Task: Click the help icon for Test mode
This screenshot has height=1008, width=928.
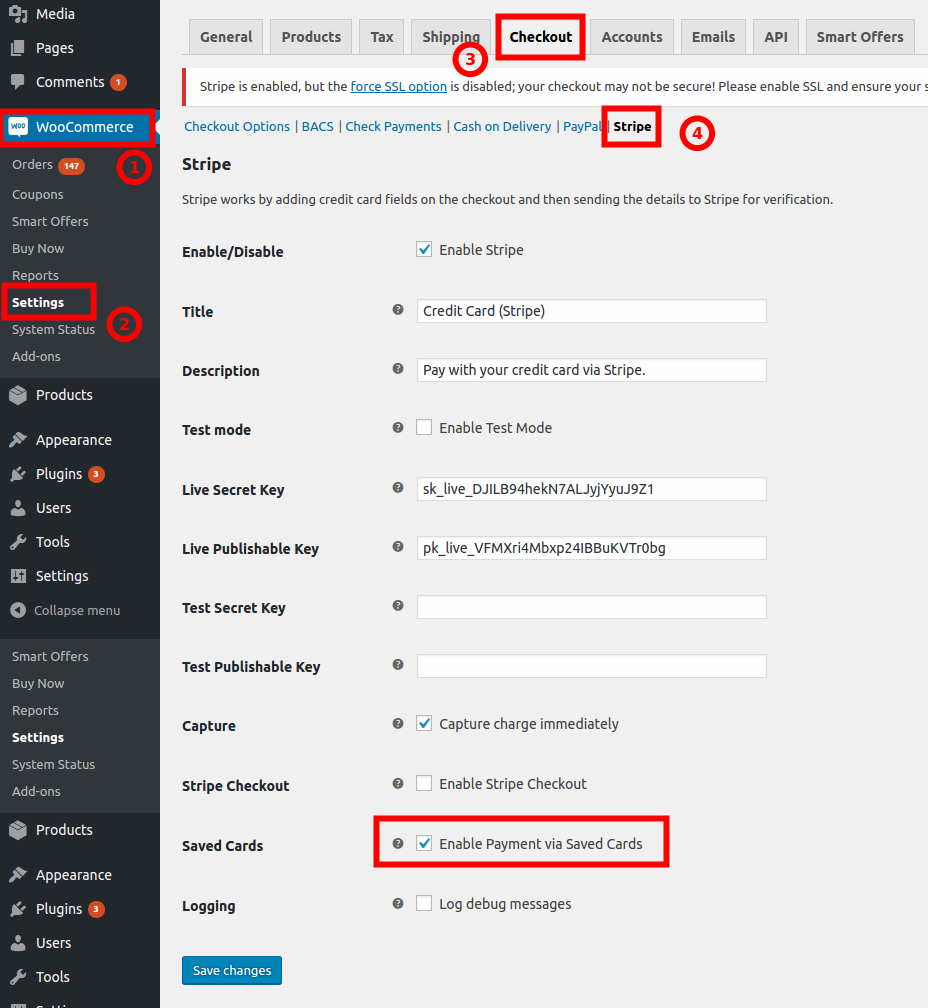Action: (398, 428)
